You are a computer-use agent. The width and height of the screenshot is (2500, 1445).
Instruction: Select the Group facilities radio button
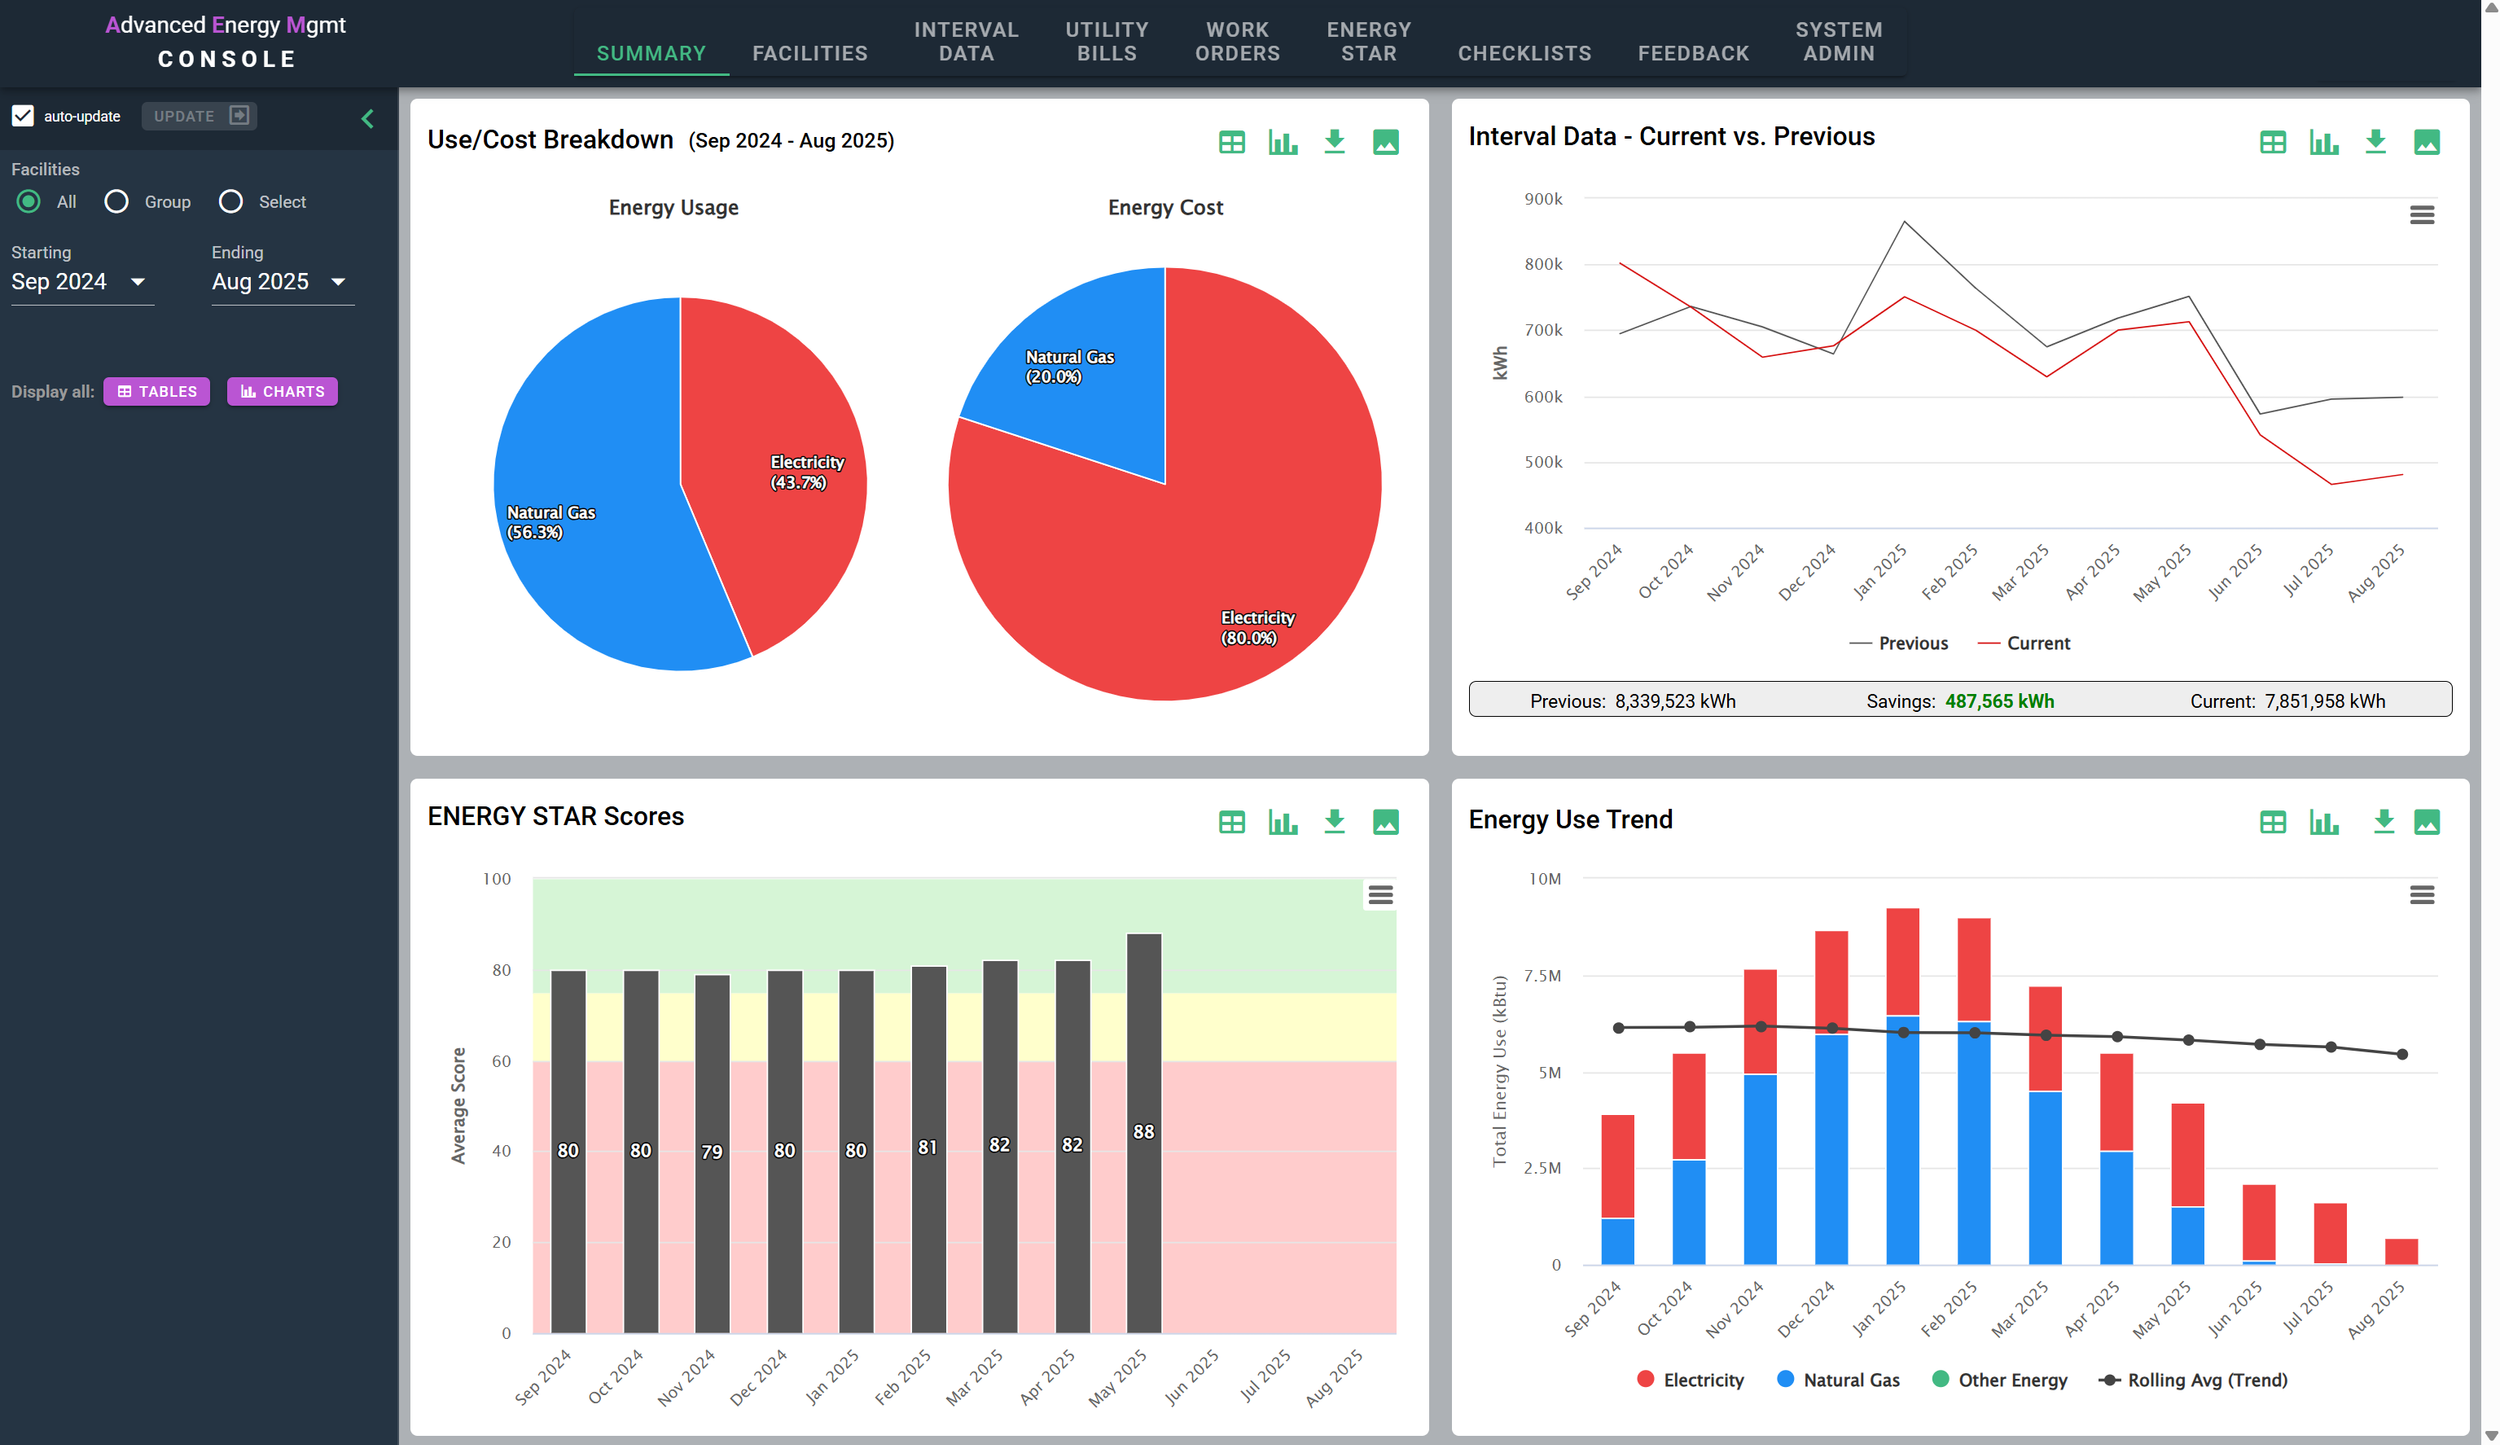point(117,202)
